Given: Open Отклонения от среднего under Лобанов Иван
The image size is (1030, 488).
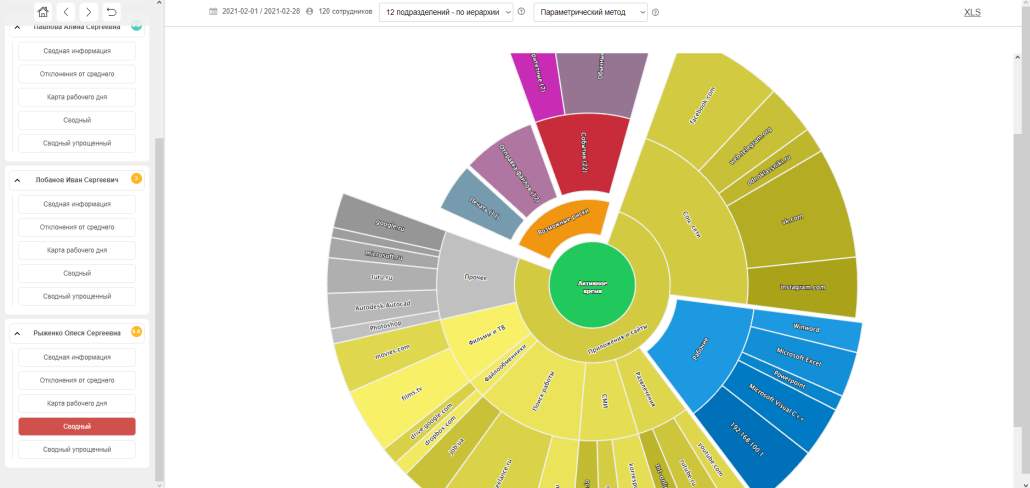Looking at the screenshot, I should click(77, 227).
